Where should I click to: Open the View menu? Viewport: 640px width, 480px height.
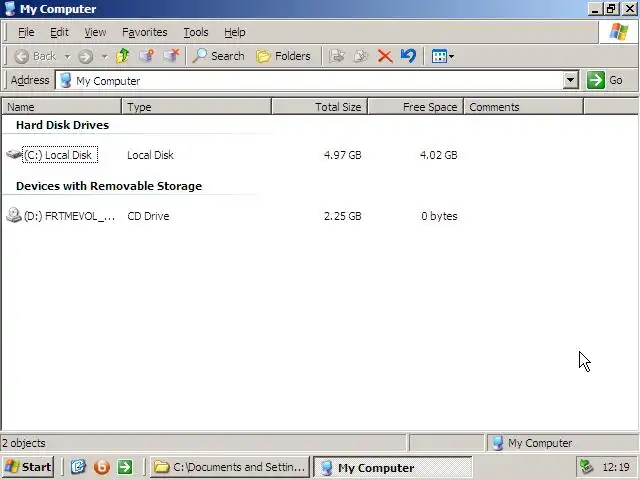(x=95, y=32)
